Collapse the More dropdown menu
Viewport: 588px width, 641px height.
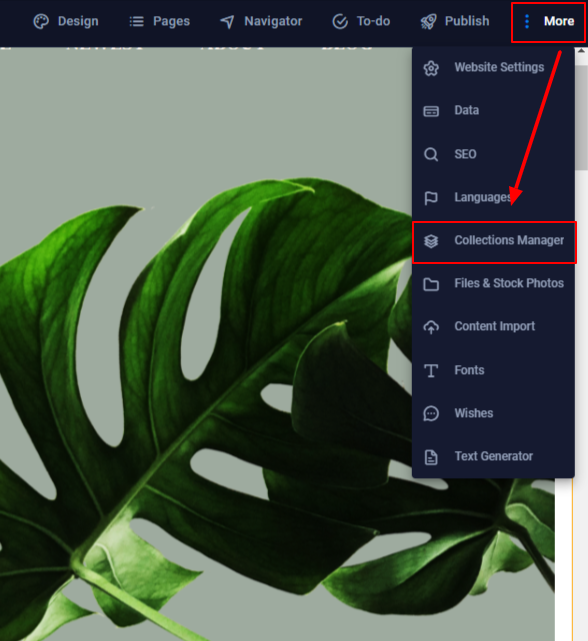point(548,22)
